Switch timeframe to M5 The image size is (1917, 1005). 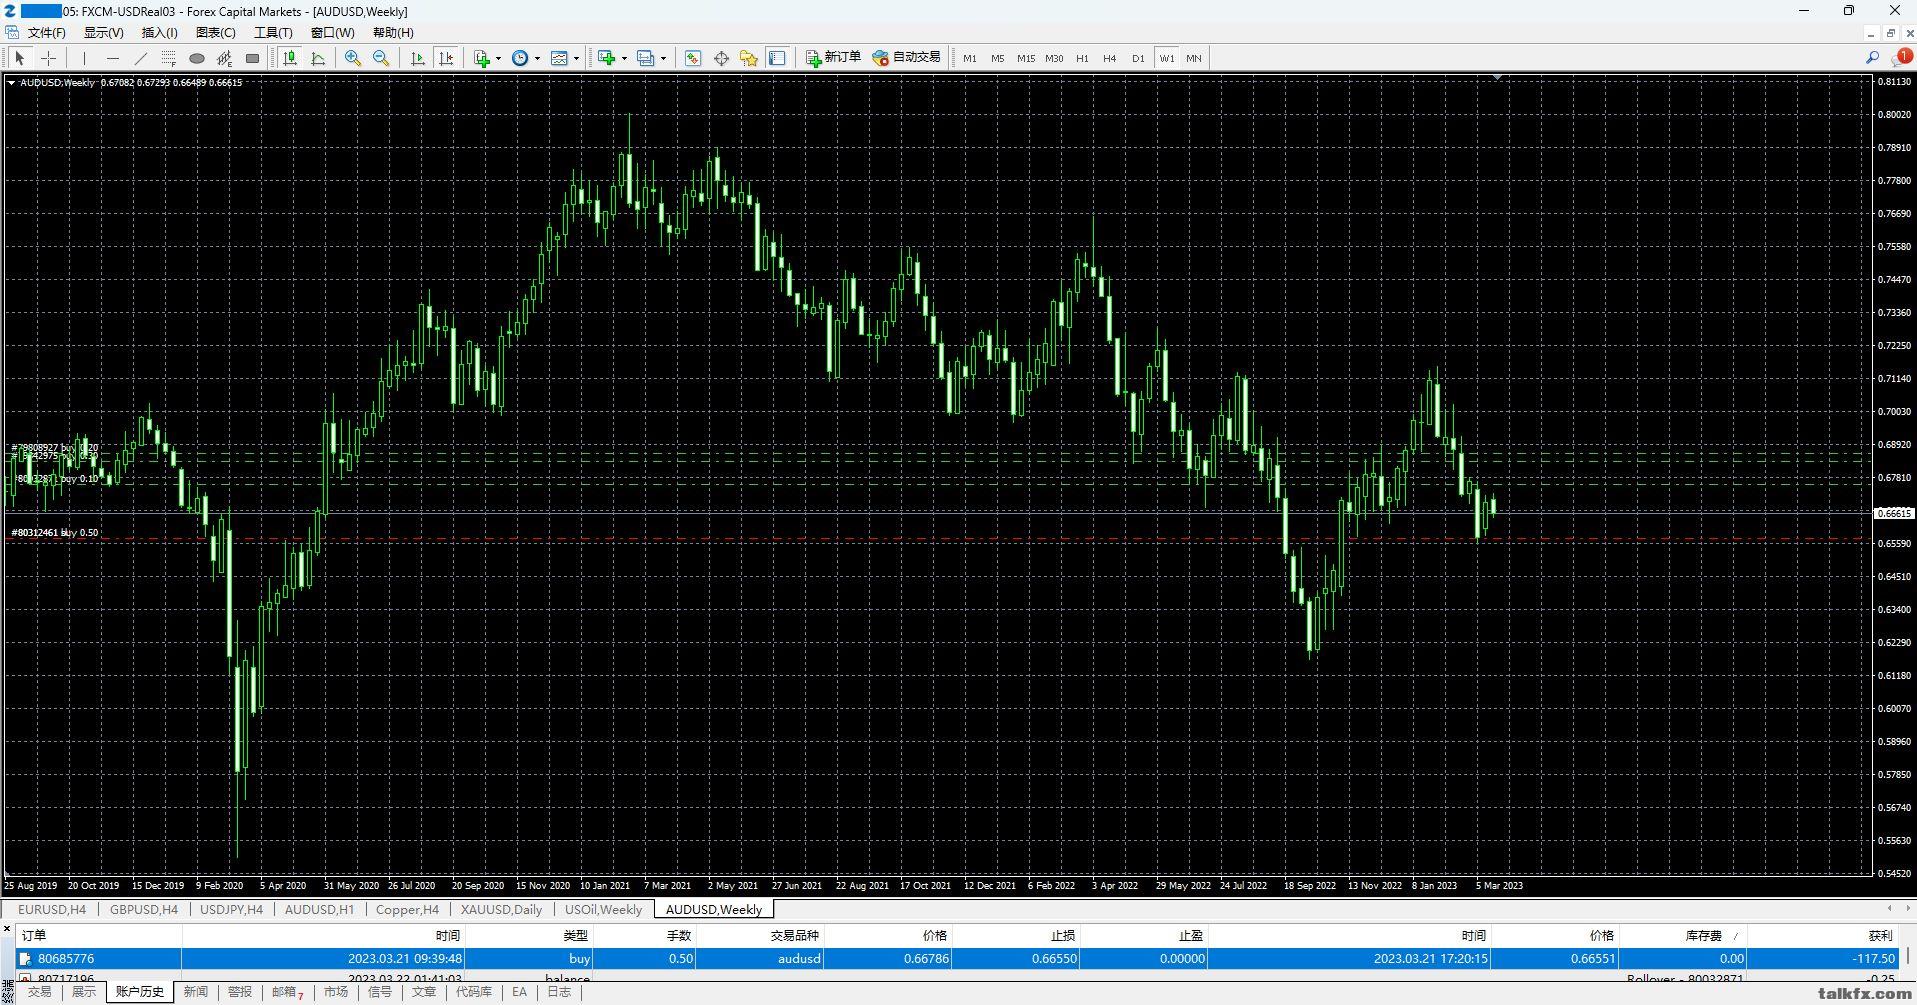[x=998, y=58]
